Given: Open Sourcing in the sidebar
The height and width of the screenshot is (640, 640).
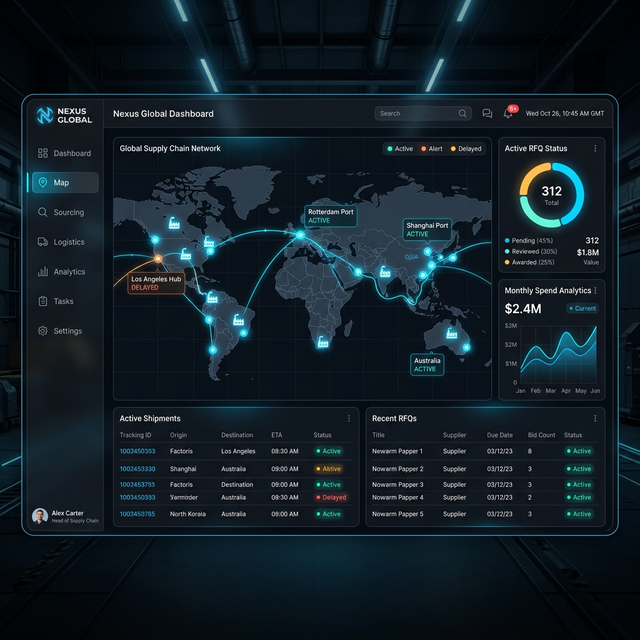Looking at the screenshot, I should (64, 212).
